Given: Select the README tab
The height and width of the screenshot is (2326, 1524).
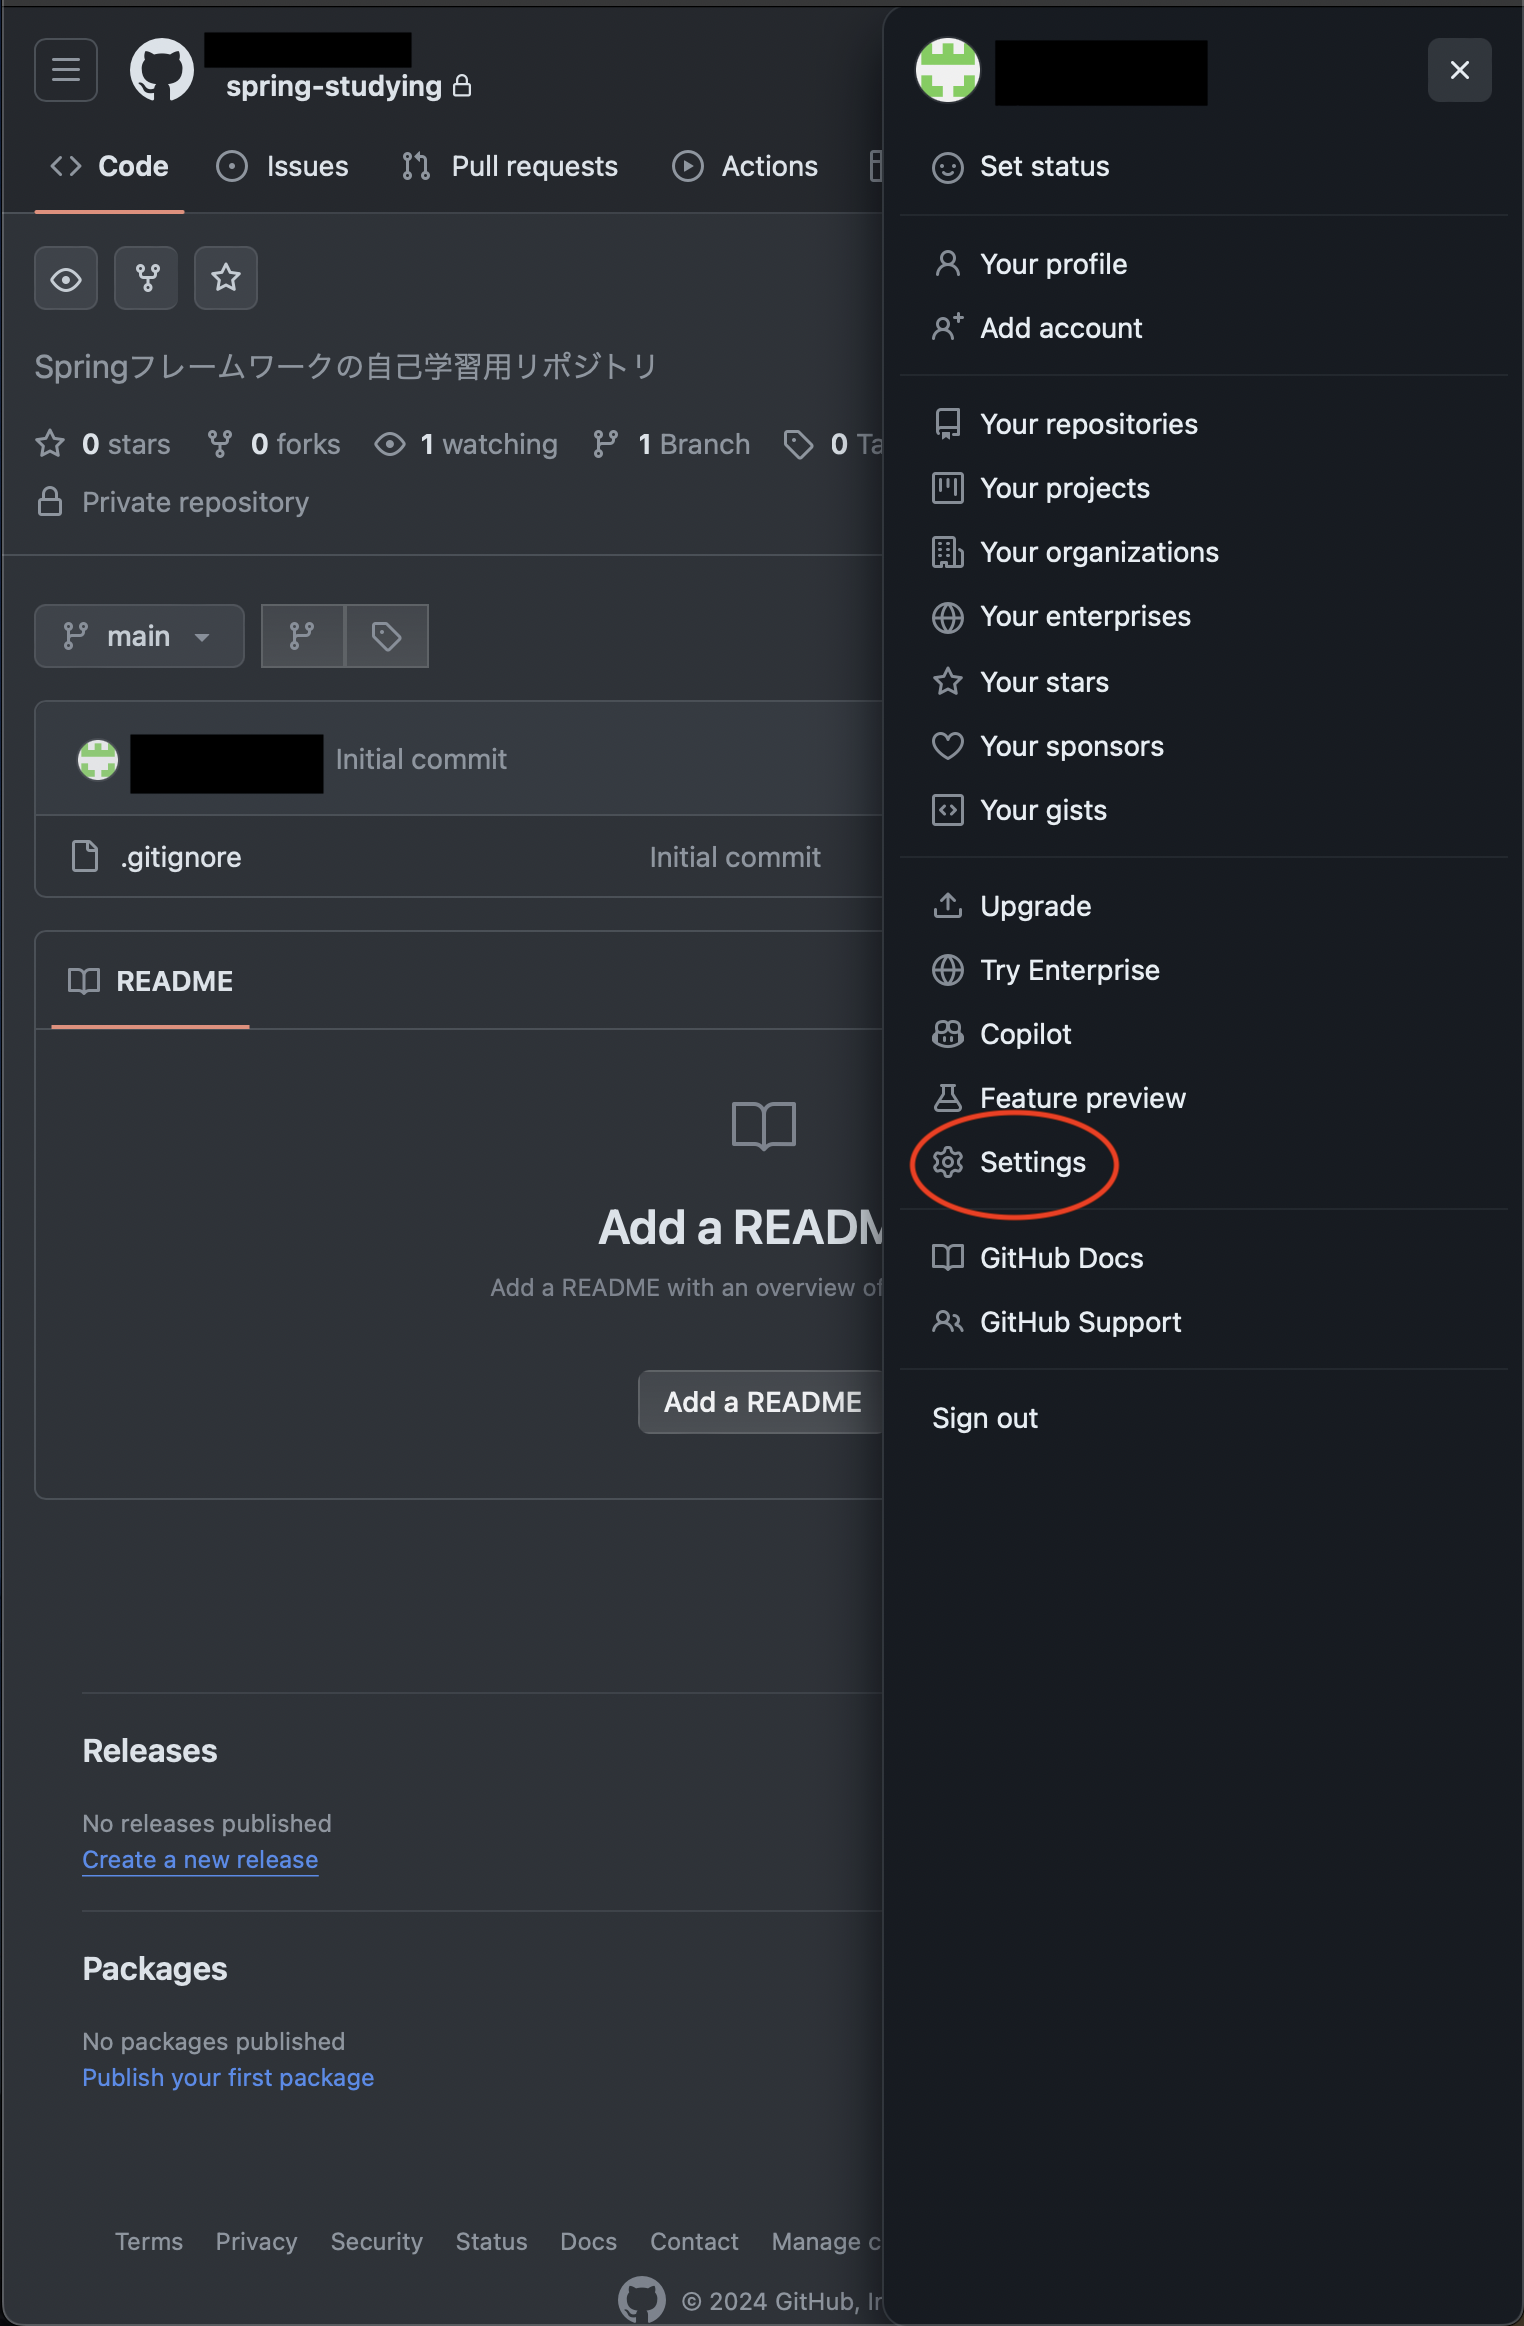Looking at the screenshot, I should coord(150,981).
